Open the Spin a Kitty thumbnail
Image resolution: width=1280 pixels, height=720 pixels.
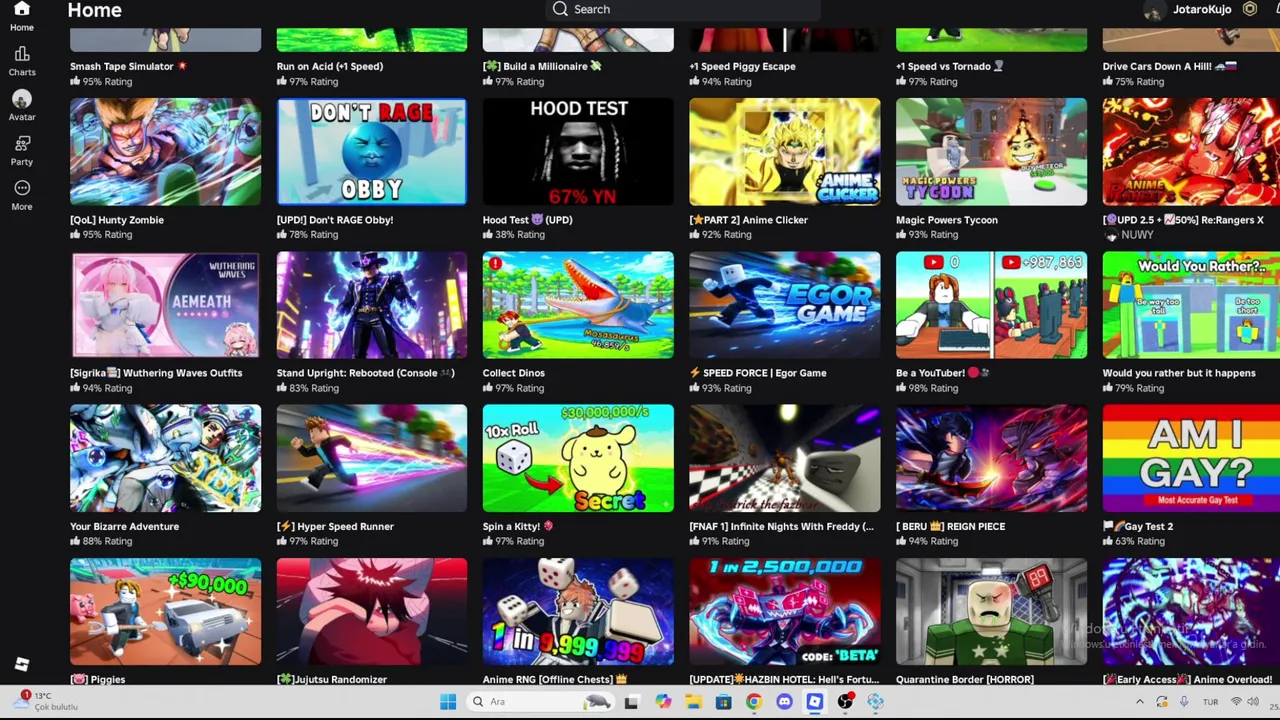[x=578, y=458]
